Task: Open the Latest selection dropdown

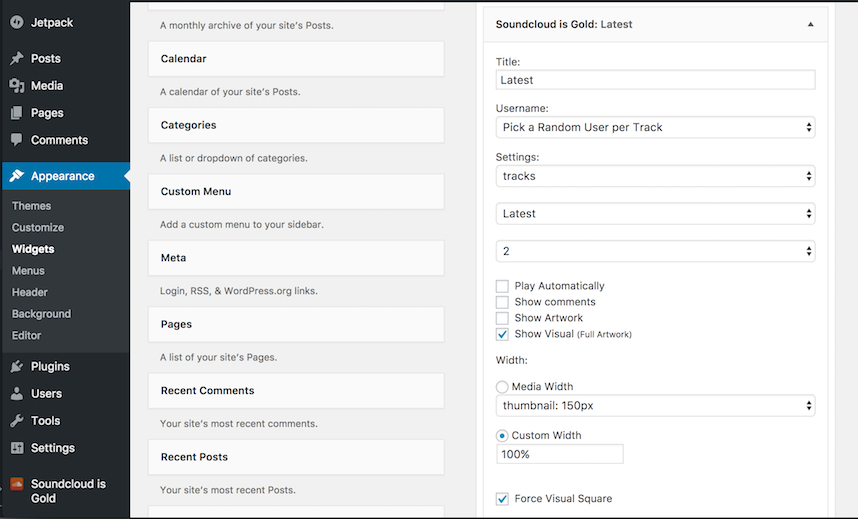Action: point(656,214)
